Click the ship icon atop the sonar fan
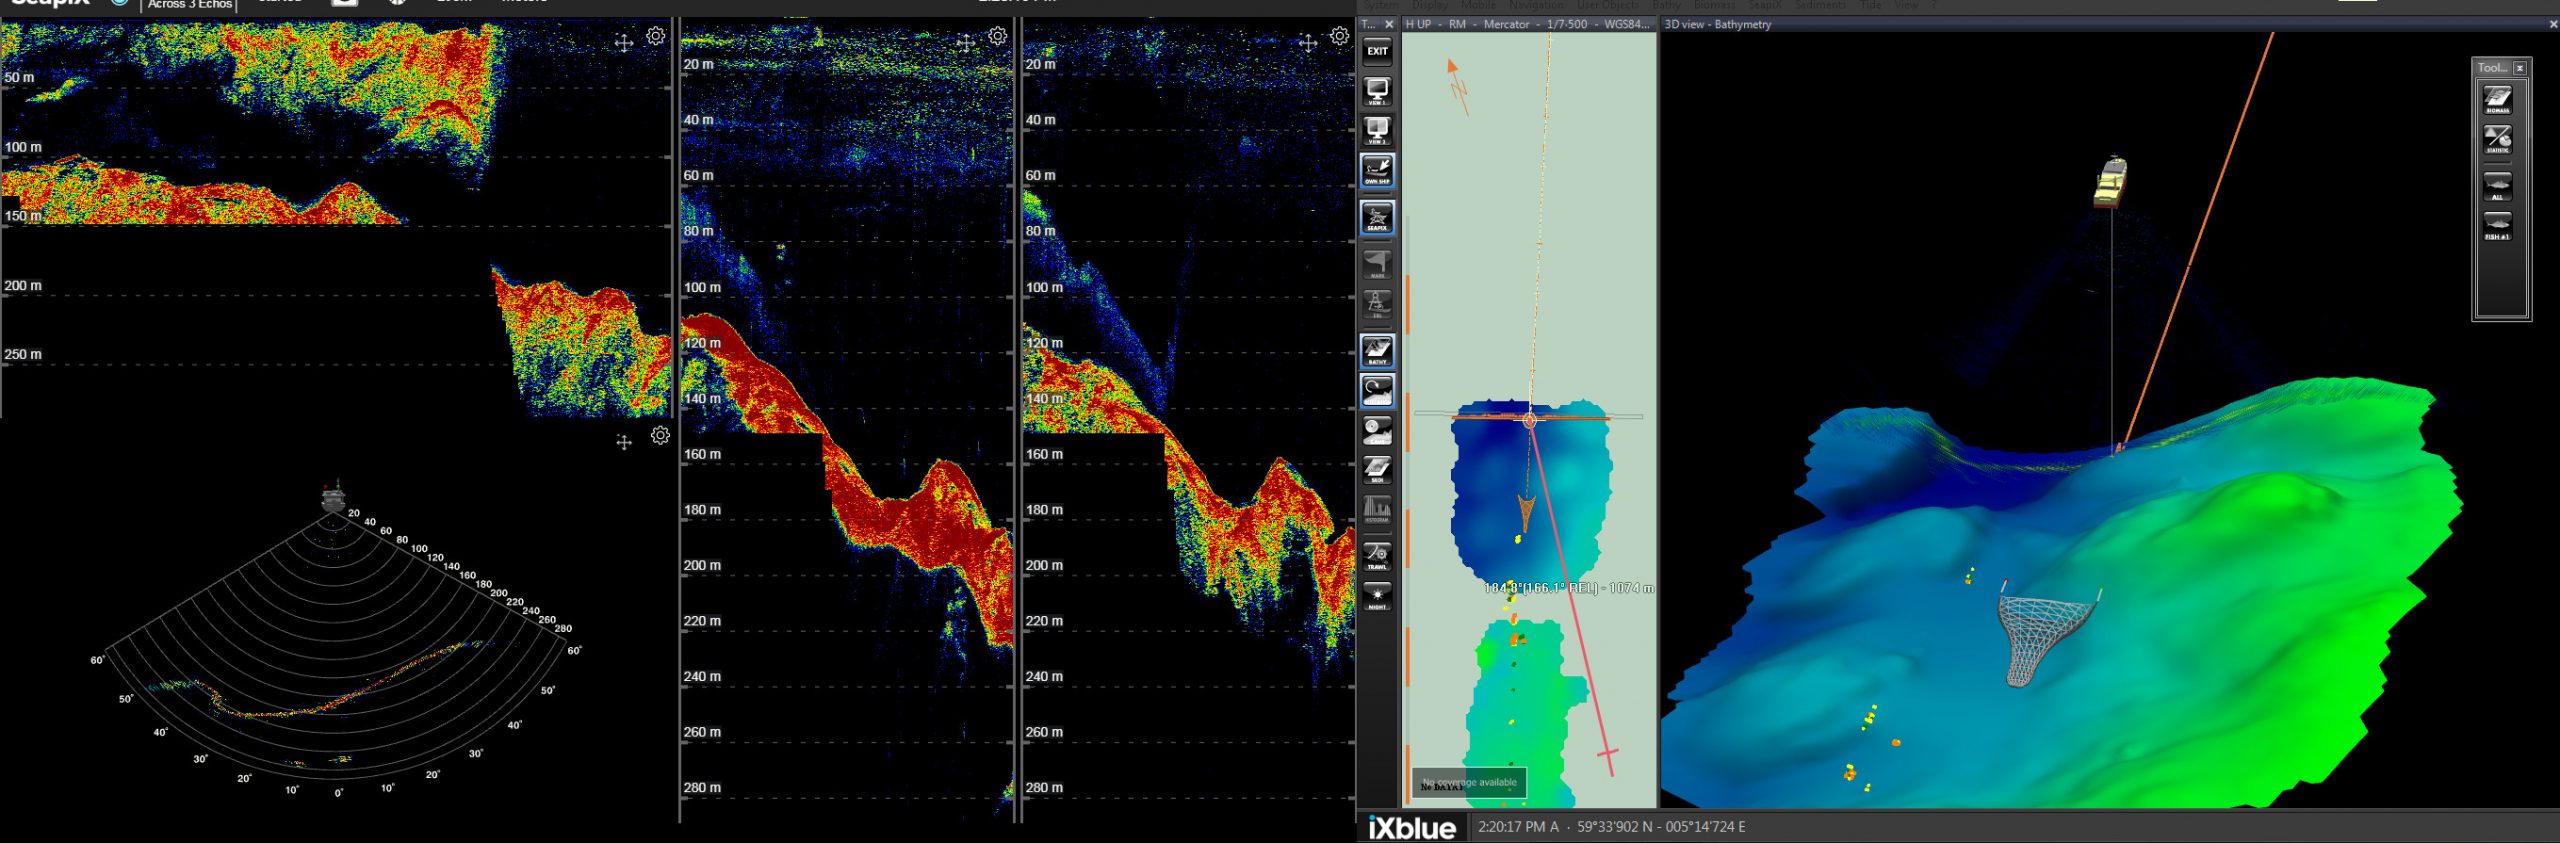Viewport: 2560px width, 843px height. click(x=333, y=497)
